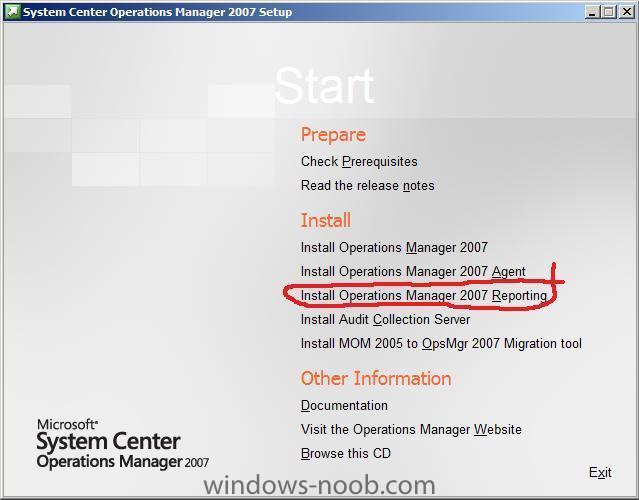The width and height of the screenshot is (639, 500).
Task: Open Read the release notes
Action: click(368, 186)
